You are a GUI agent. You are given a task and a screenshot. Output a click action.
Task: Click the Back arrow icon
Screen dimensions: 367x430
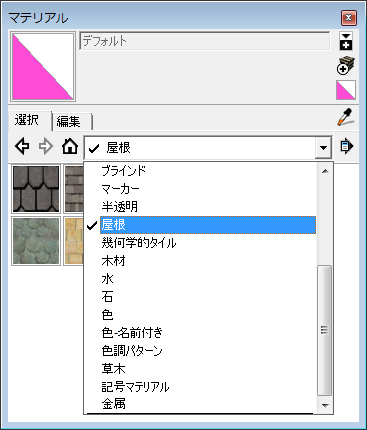[x=22, y=146]
